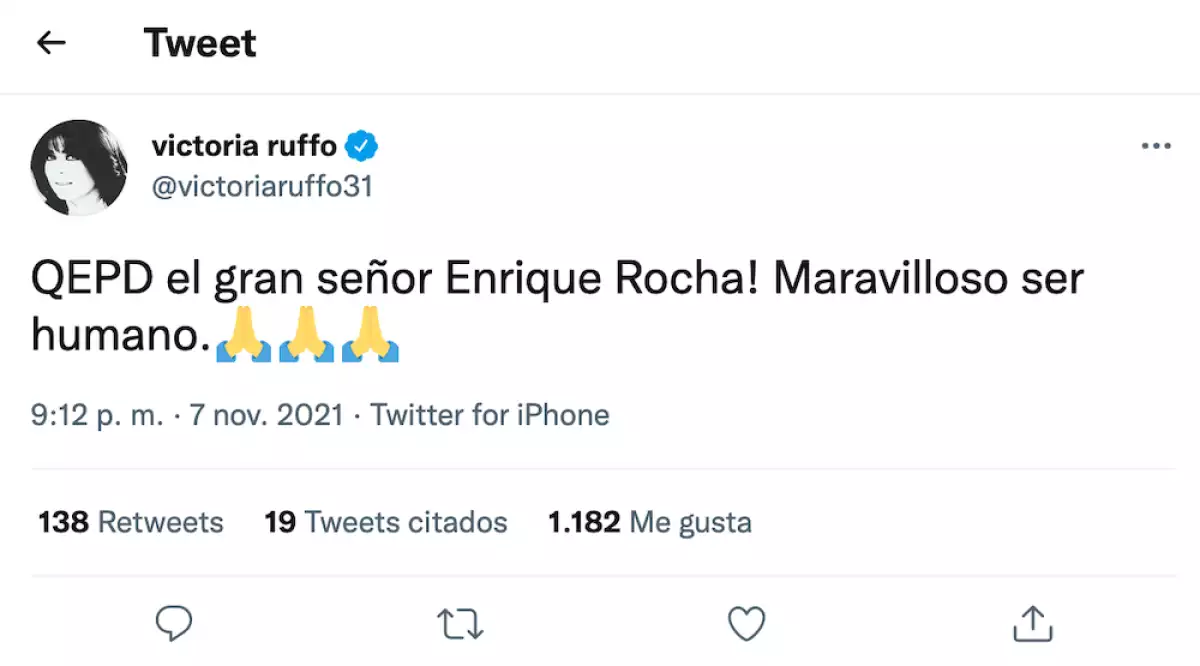Go back using the left arrow

click(x=51, y=42)
